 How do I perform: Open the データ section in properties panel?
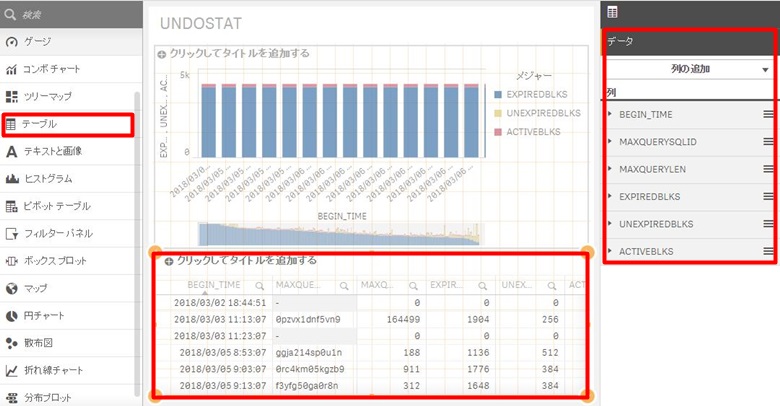pos(690,42)
